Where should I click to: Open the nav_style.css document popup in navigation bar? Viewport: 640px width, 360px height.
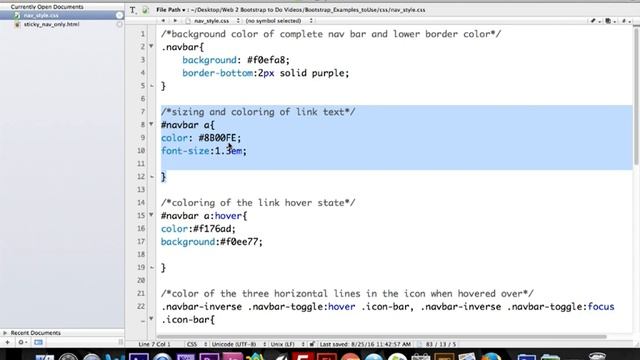tap(213, 20)
